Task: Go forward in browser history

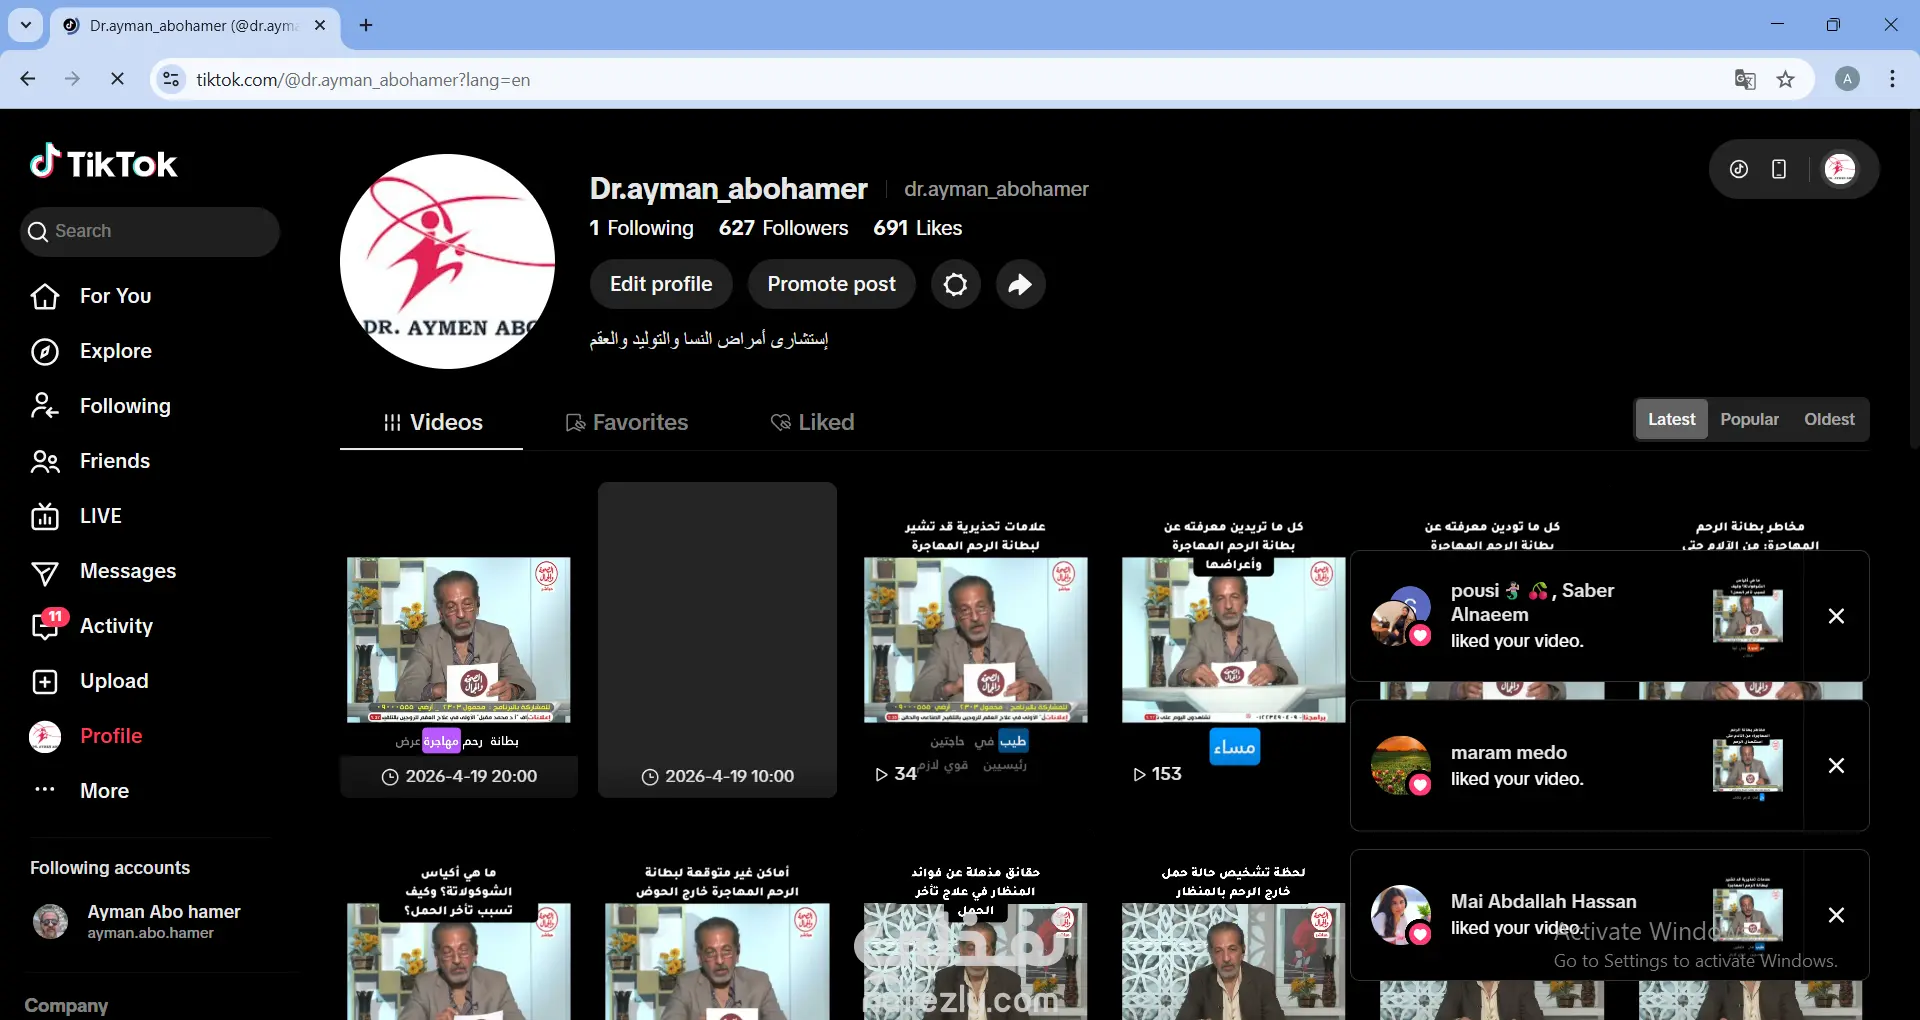Action: 72,79
